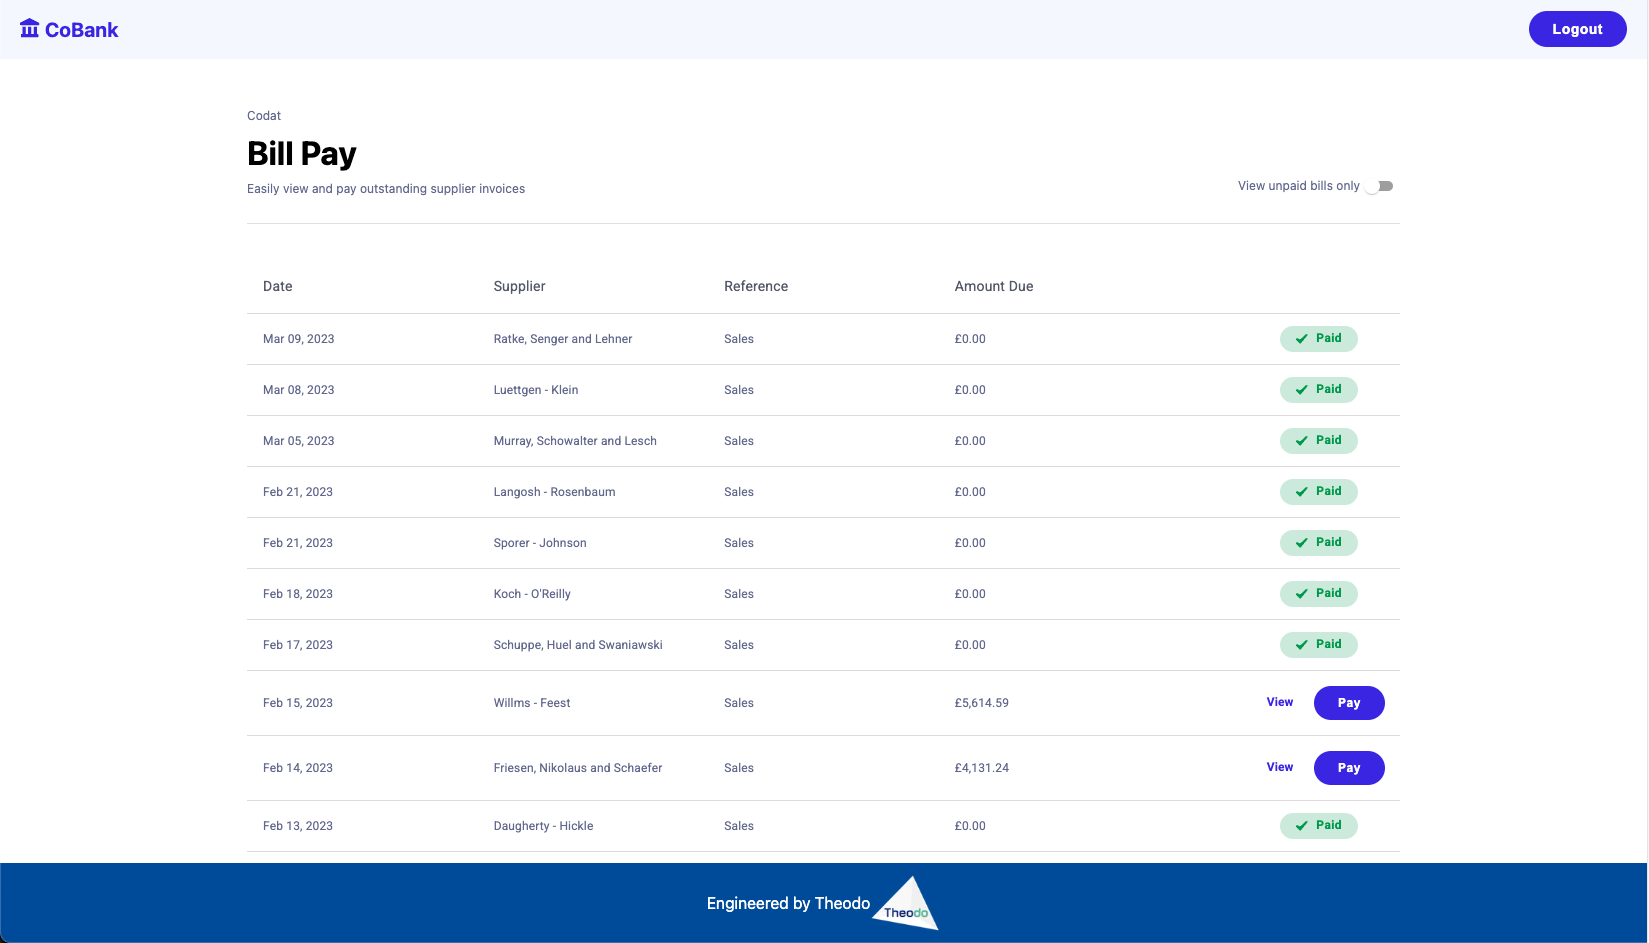
Task: Click the amount £4,131.24
Action: coord(982,768)
